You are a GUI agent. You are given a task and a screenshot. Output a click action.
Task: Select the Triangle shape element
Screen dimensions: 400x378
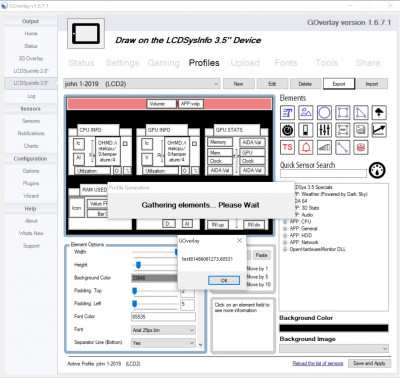pyautogui.click(x=361, y=113)
